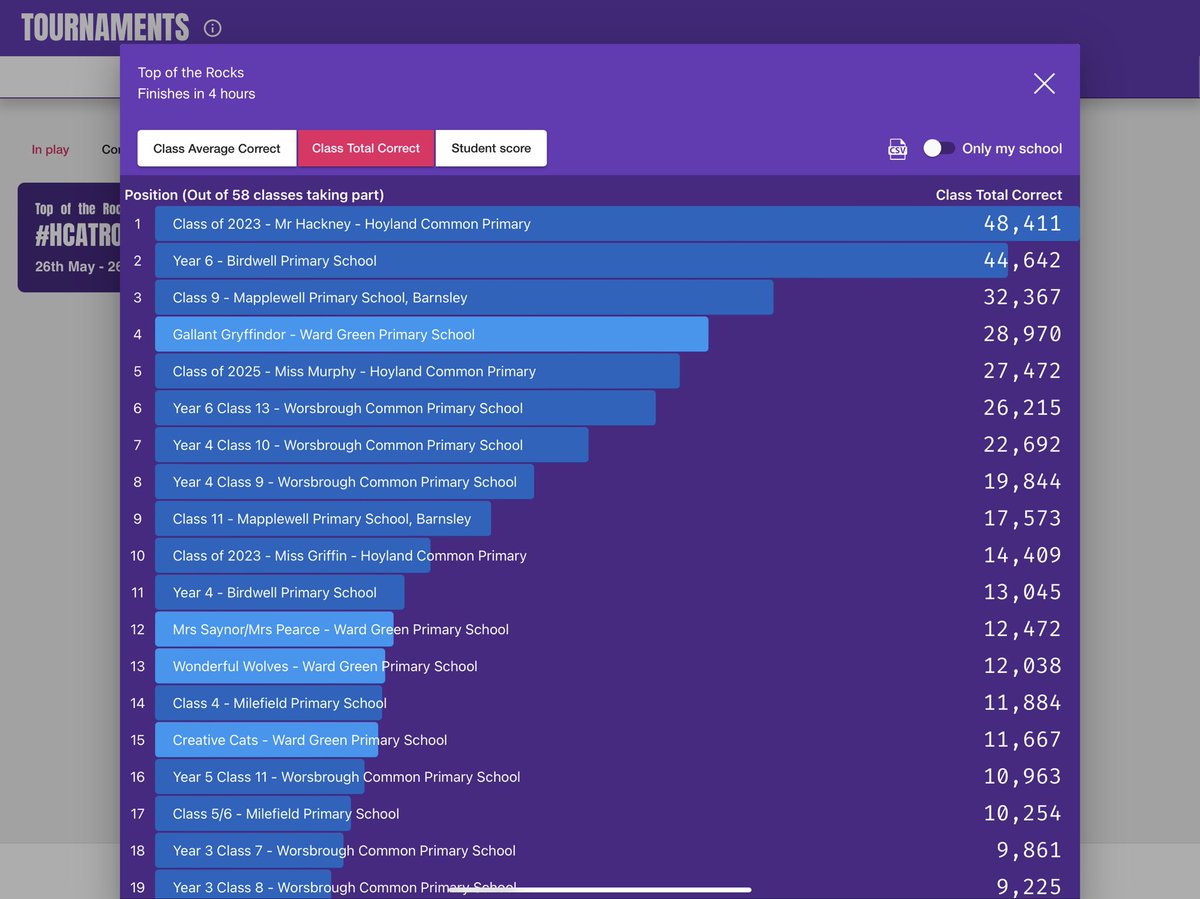Download leaderboard as CSV
This screenshot has height=899, width=1200.
(x=898, y=149)
